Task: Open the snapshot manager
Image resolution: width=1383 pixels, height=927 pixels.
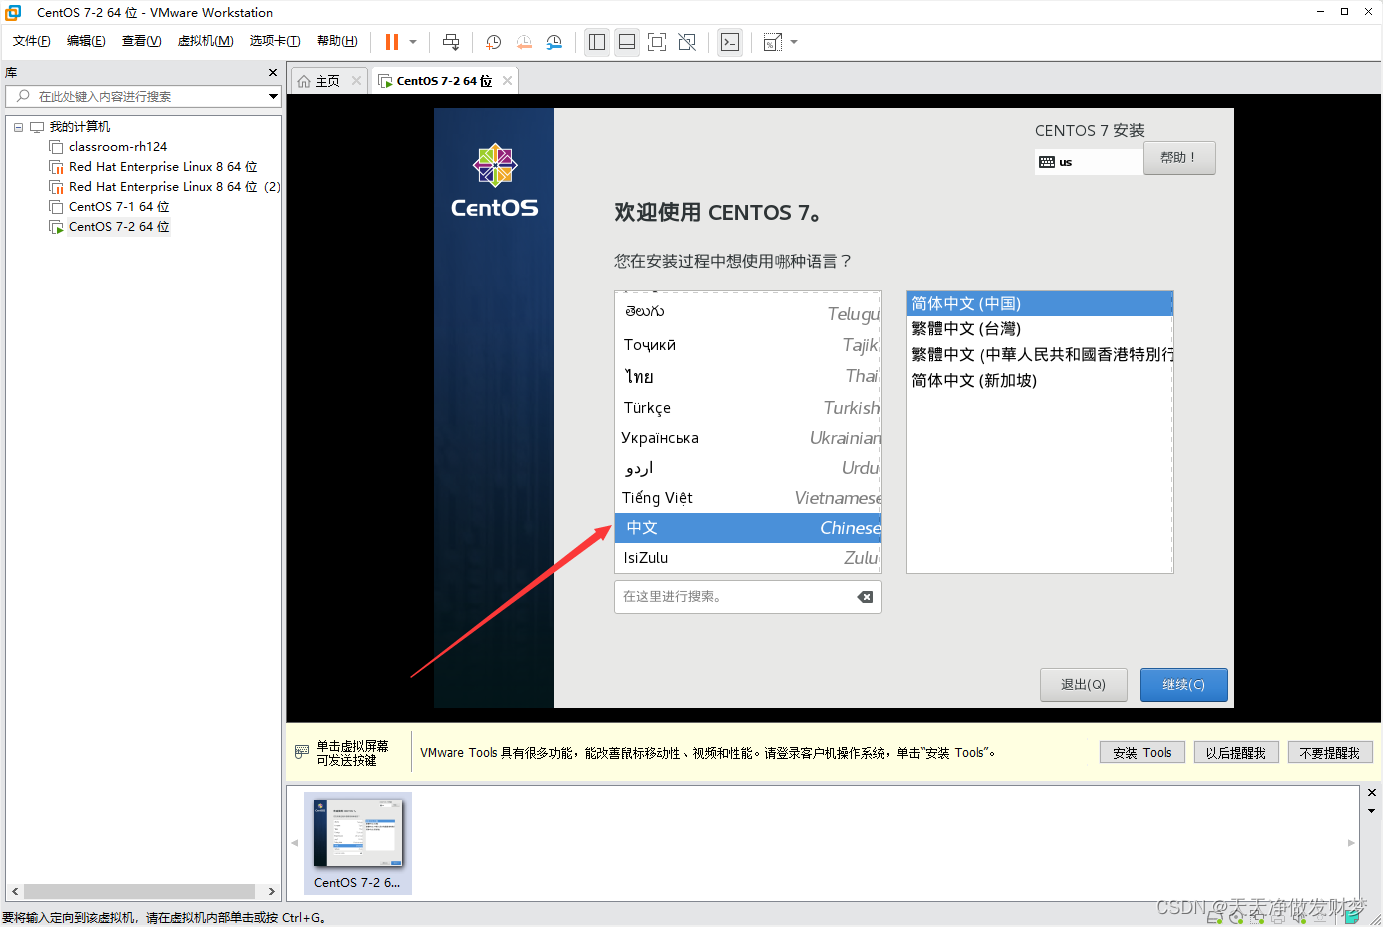Action: (554, 42)
